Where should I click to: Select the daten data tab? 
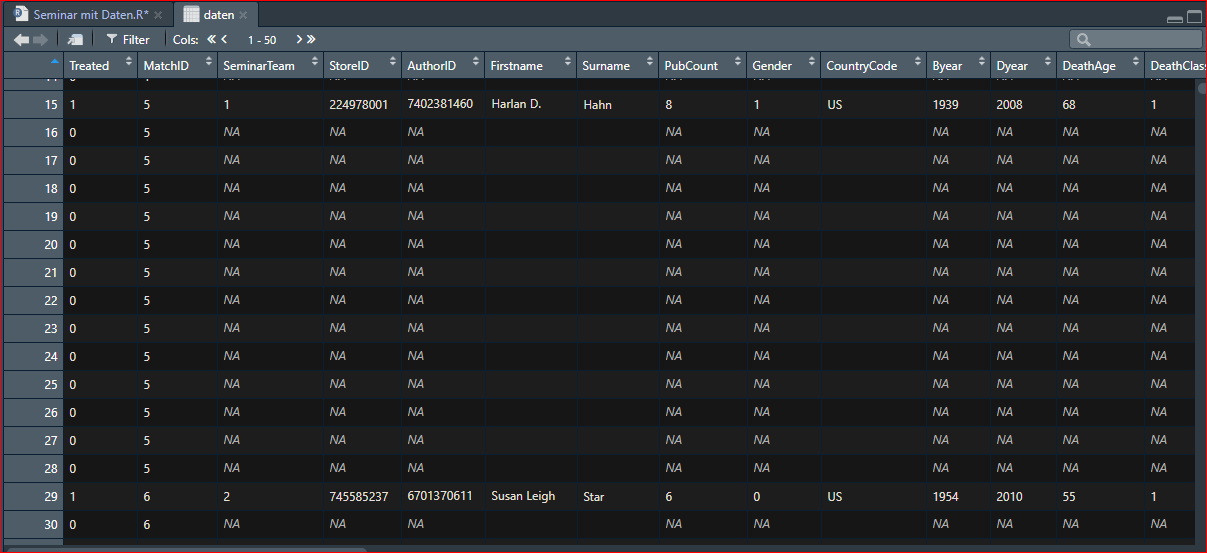[x=218, y=15]
